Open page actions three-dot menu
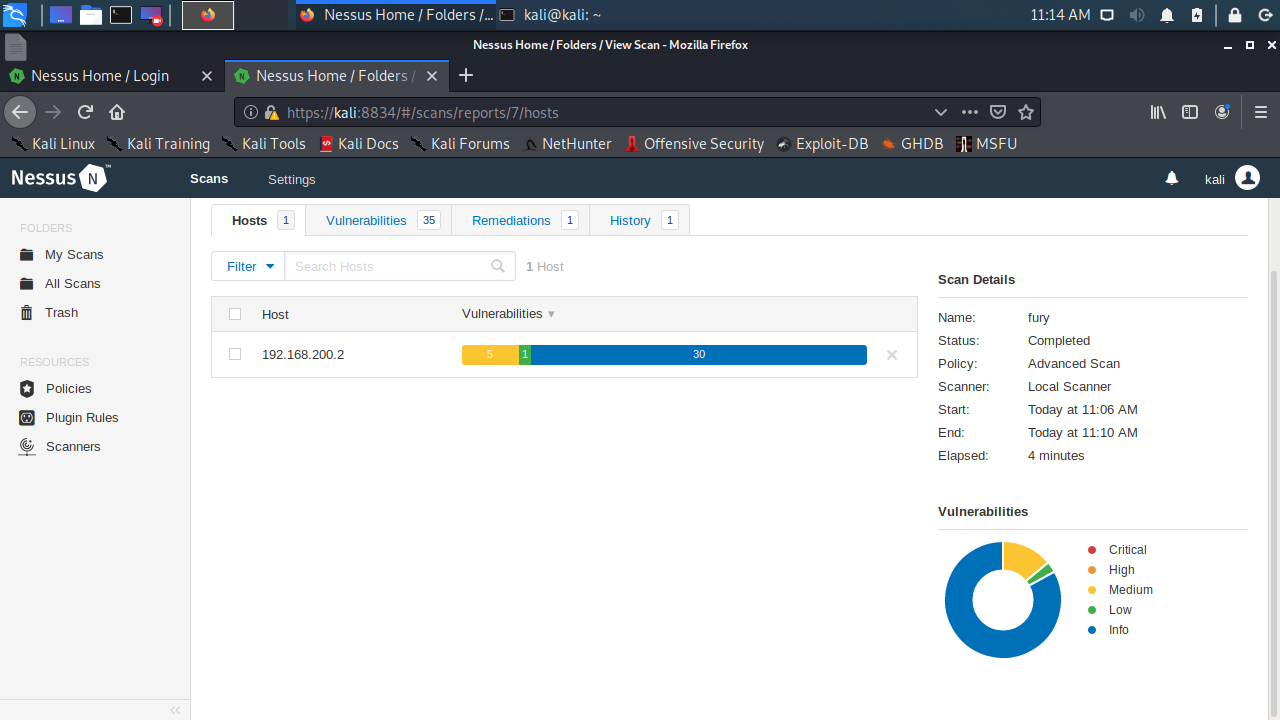 click(x=969, y=112)
